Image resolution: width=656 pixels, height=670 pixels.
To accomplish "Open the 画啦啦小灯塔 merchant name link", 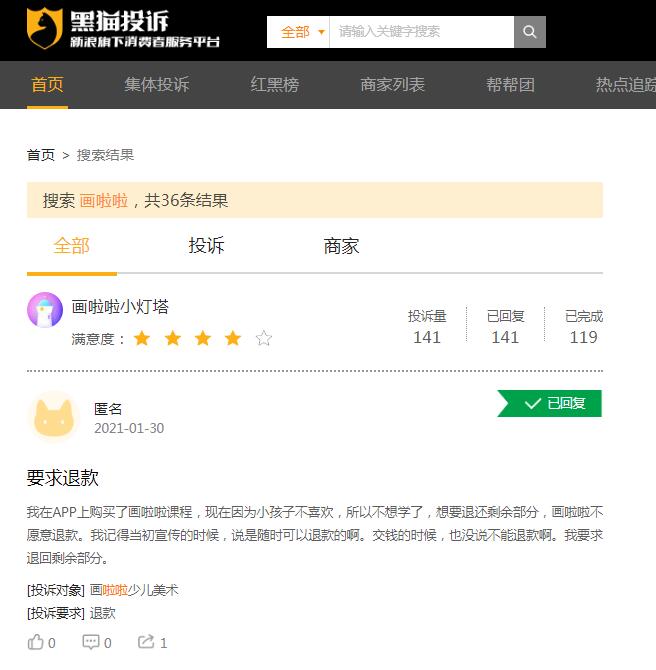I will click(x=120, y=306).
